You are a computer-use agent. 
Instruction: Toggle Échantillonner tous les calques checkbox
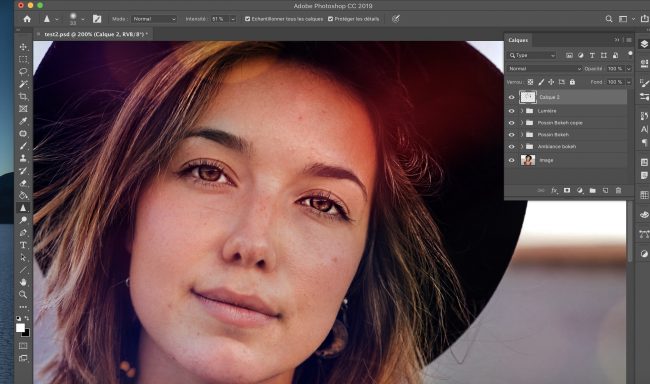click(247, 19)
